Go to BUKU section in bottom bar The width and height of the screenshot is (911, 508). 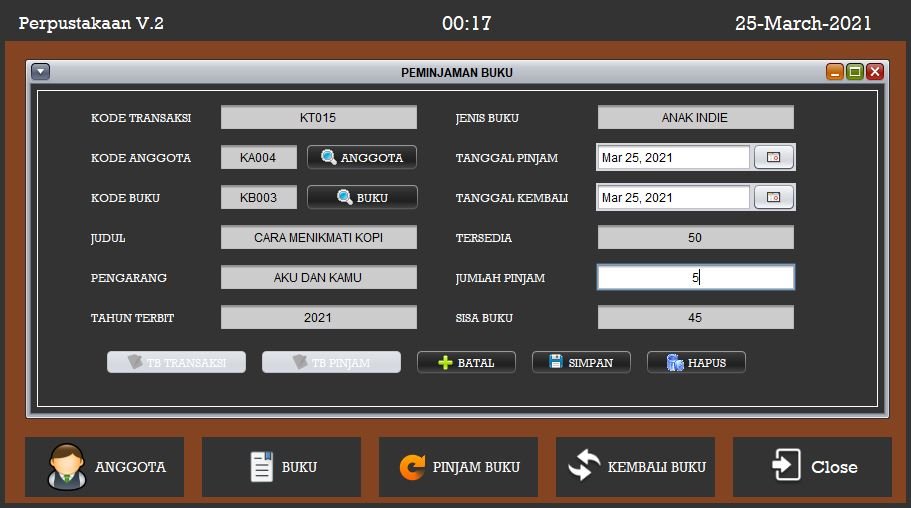click(x=282, y=467)
